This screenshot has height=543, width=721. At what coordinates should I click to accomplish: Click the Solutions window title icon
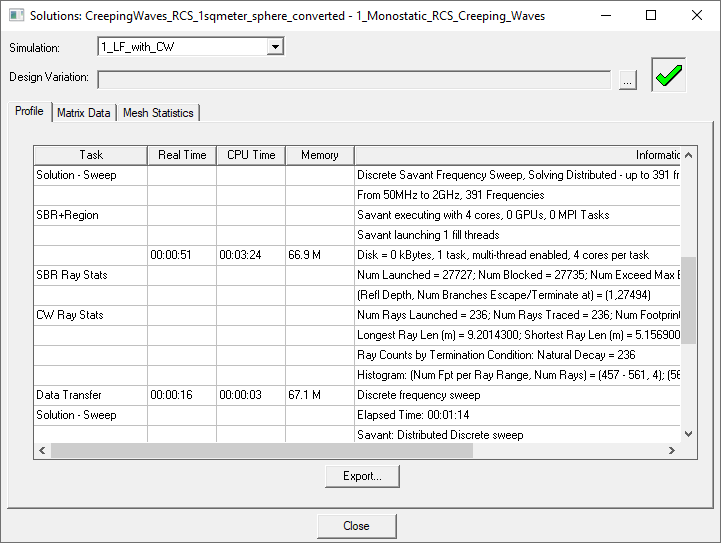17,15
